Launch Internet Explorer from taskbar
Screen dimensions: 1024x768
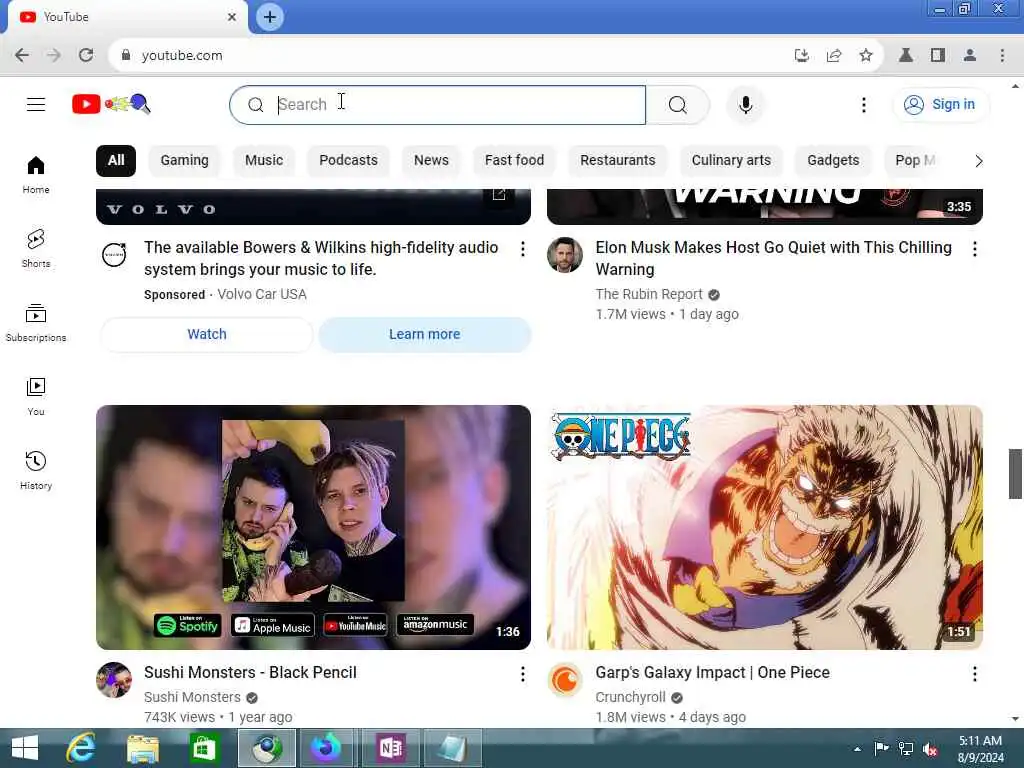coord(81,748)
